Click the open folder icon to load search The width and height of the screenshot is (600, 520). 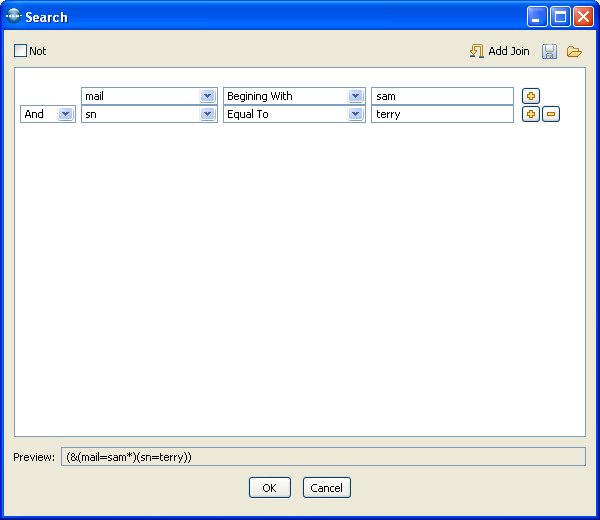(x=574, y=51)
